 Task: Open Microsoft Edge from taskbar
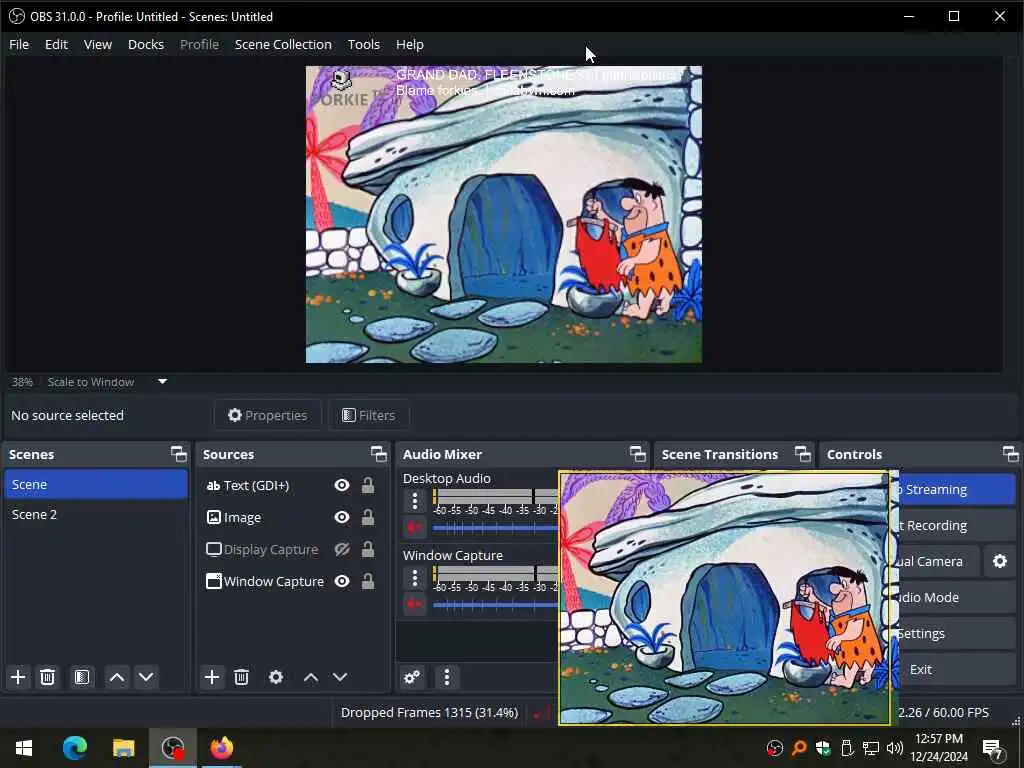[74, 748]
